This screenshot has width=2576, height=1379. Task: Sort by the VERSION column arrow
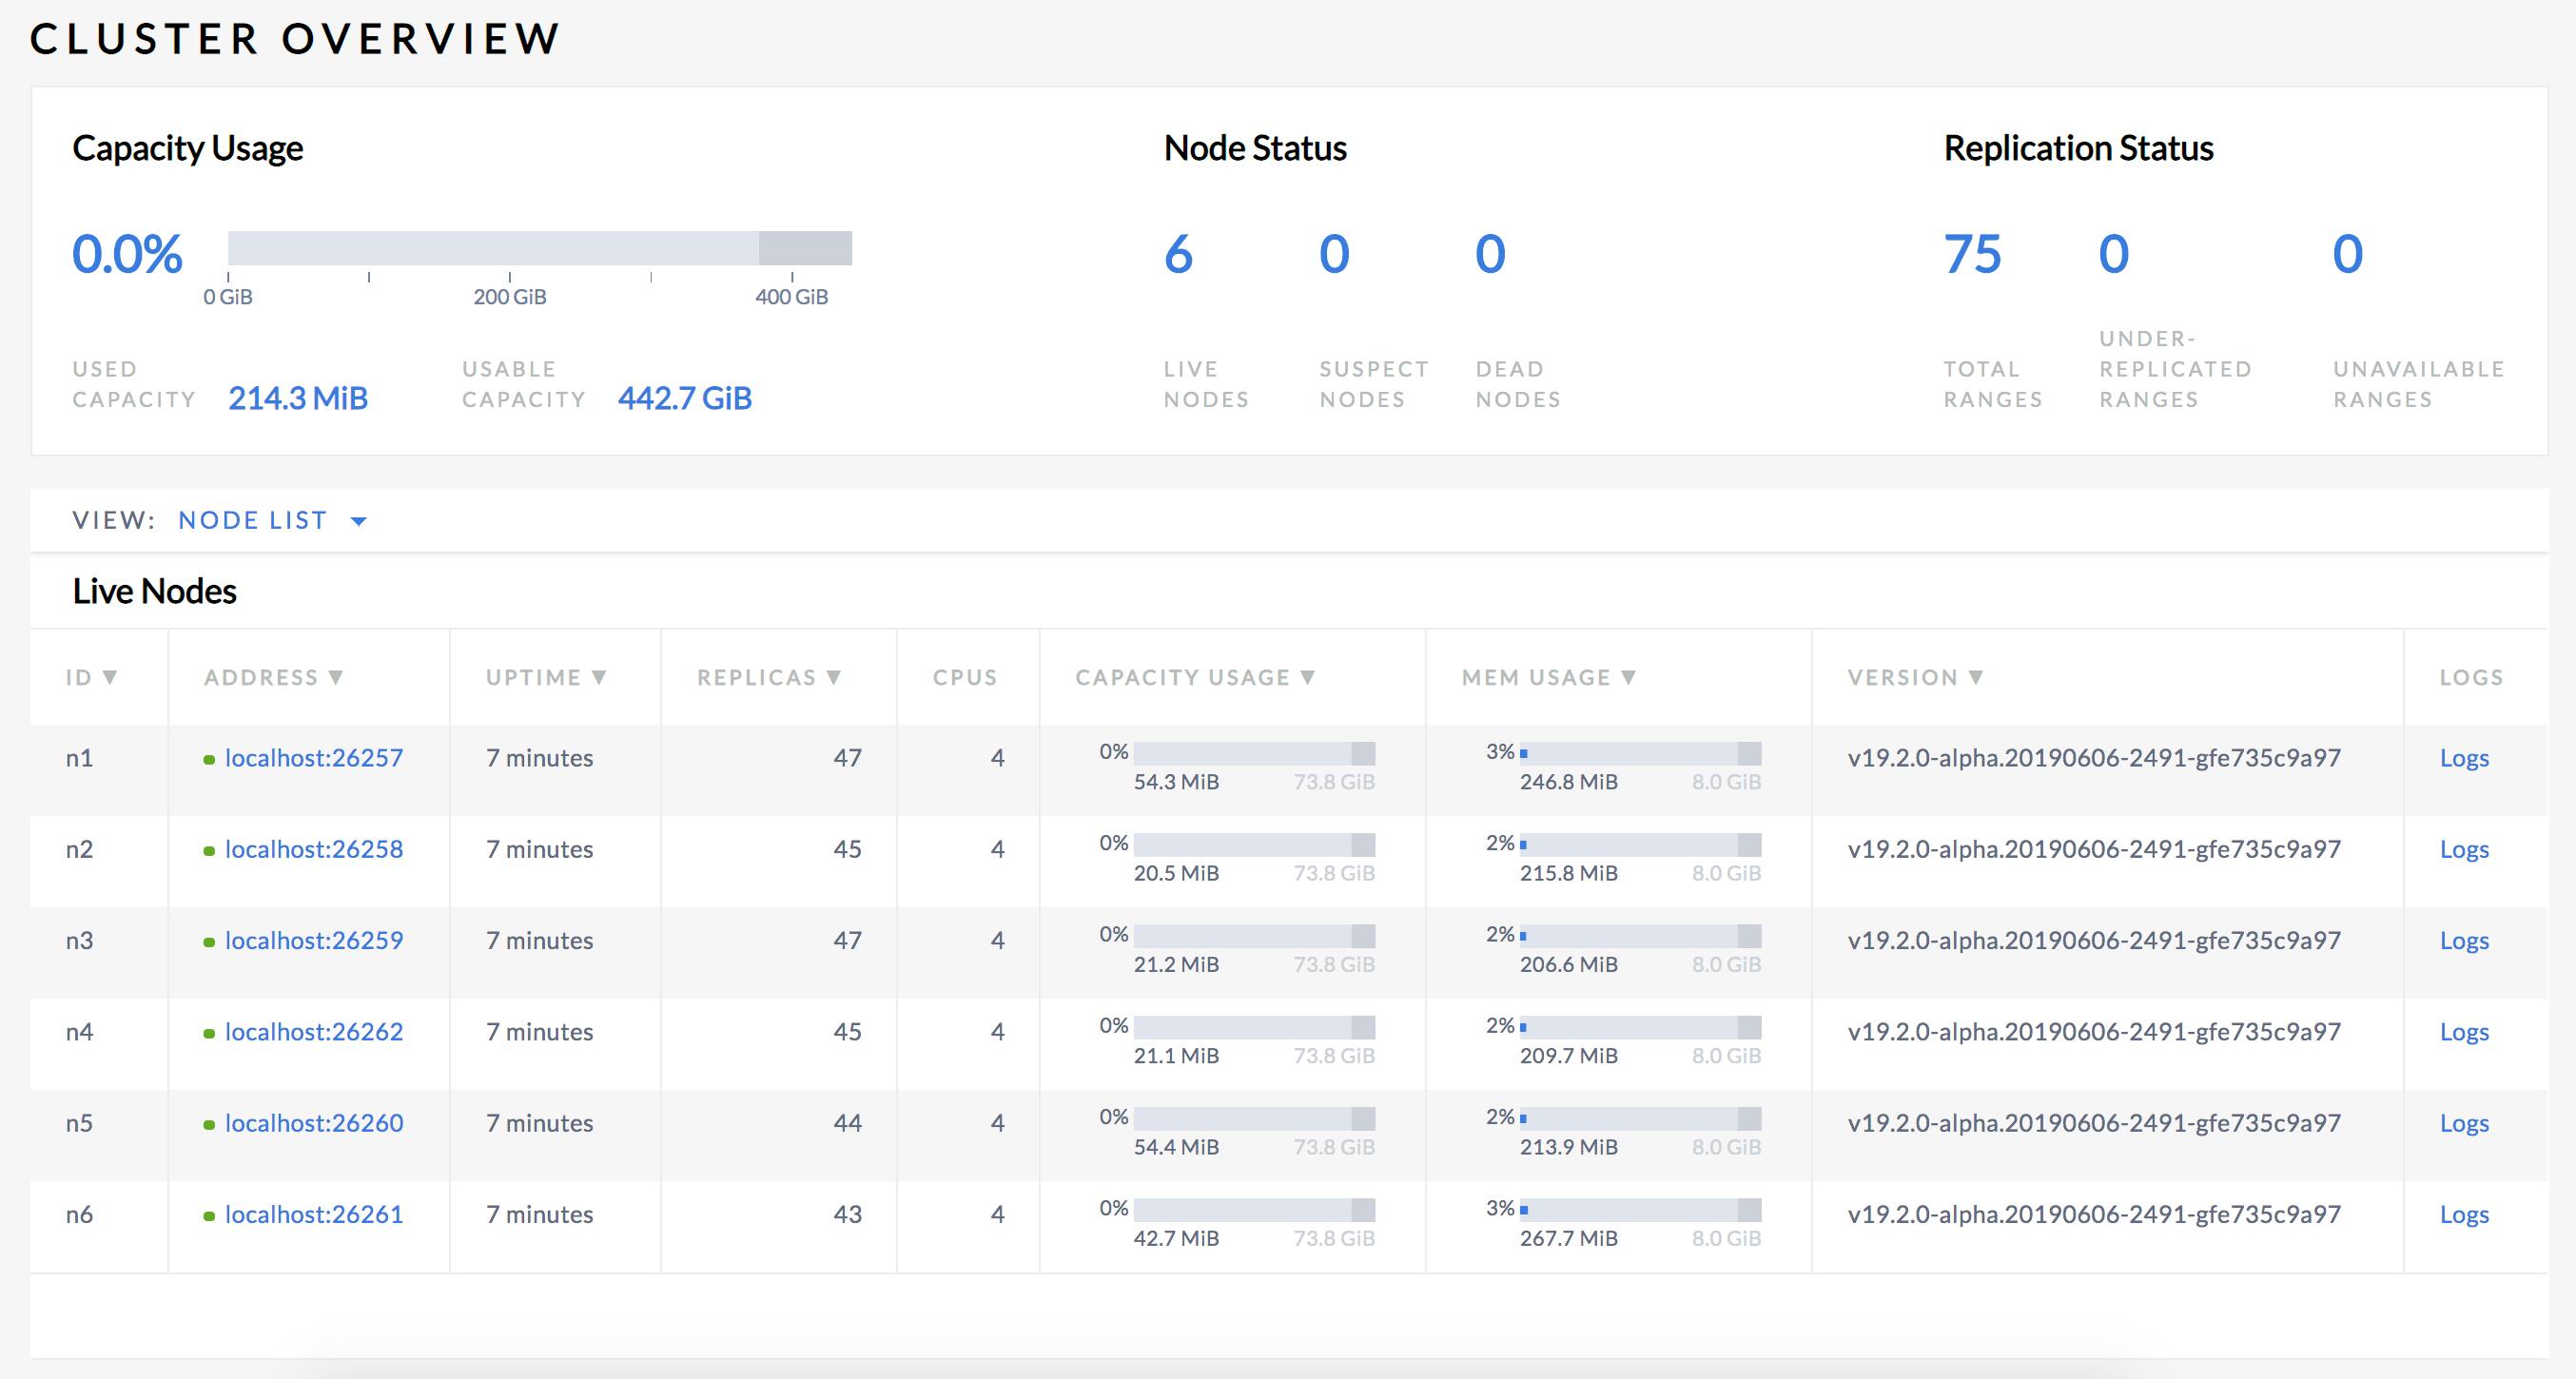1978,676
